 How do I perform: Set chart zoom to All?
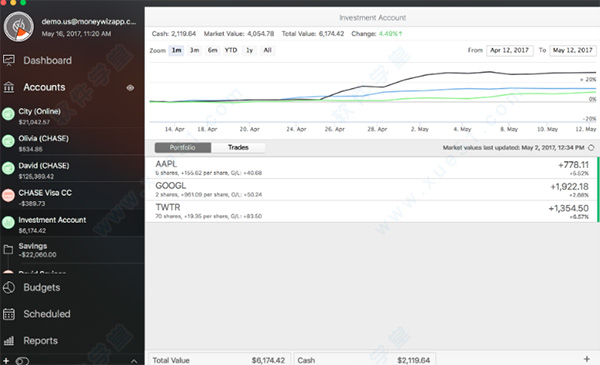click(x=267, y=50)
